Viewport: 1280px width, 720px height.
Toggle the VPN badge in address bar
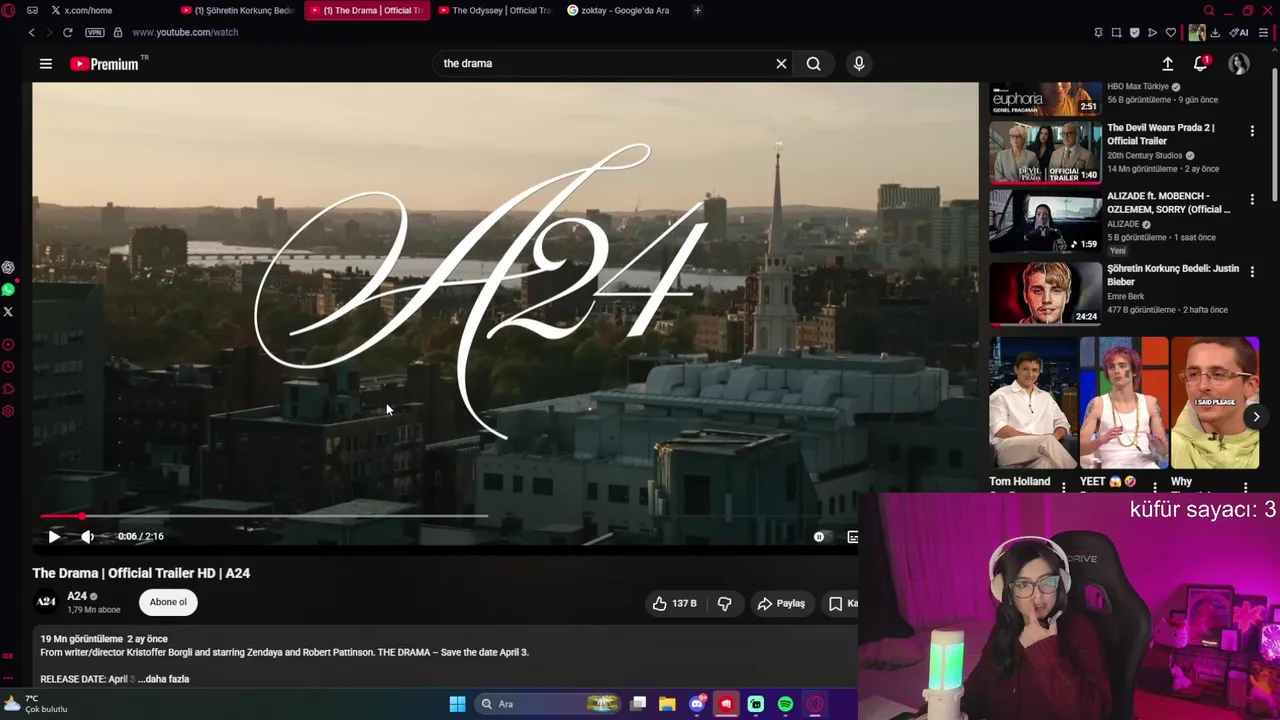click(x=95, y=32)
